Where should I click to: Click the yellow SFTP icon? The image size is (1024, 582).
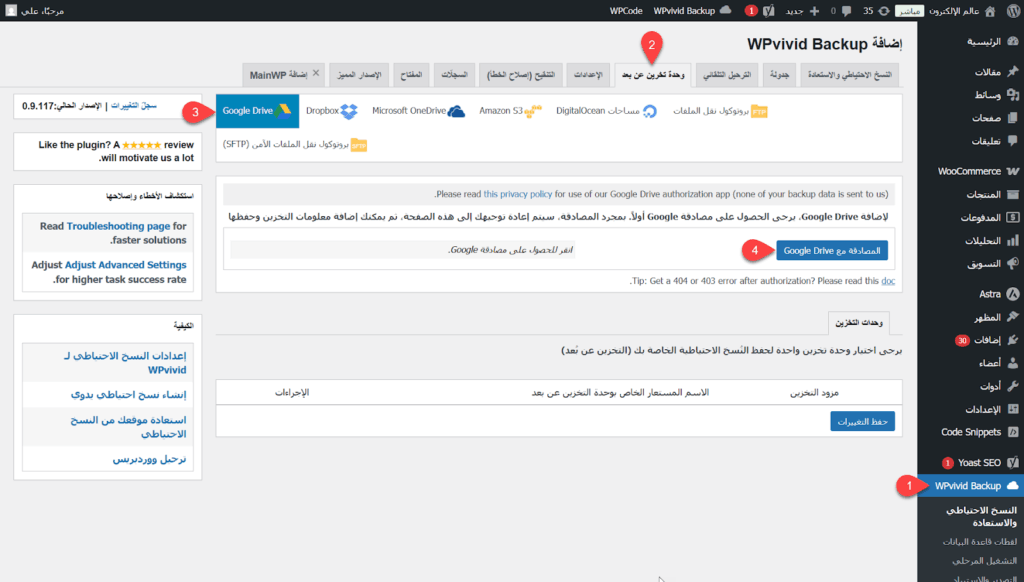tap(359, 145)
